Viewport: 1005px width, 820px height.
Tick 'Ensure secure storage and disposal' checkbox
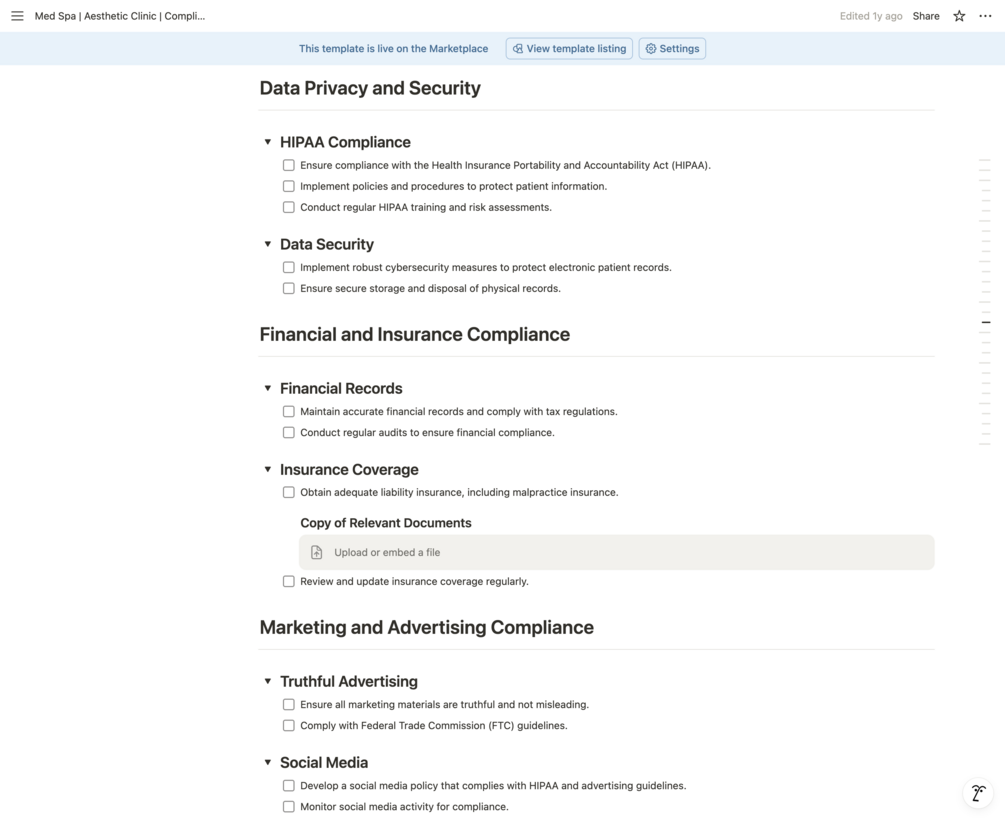click(289, 288)
